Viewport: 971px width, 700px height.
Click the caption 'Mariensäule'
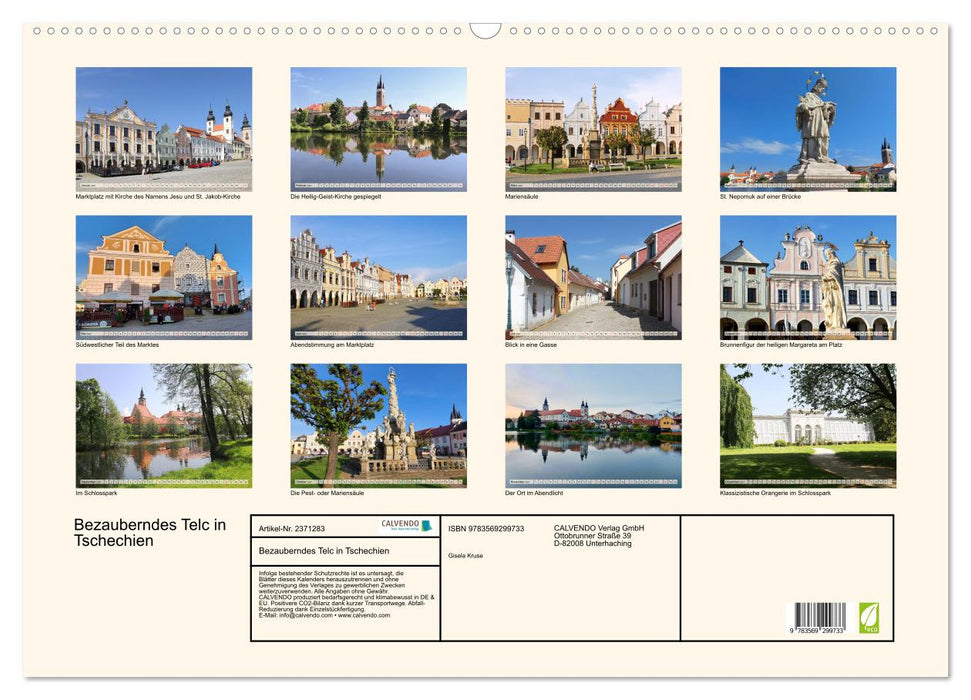521,196
